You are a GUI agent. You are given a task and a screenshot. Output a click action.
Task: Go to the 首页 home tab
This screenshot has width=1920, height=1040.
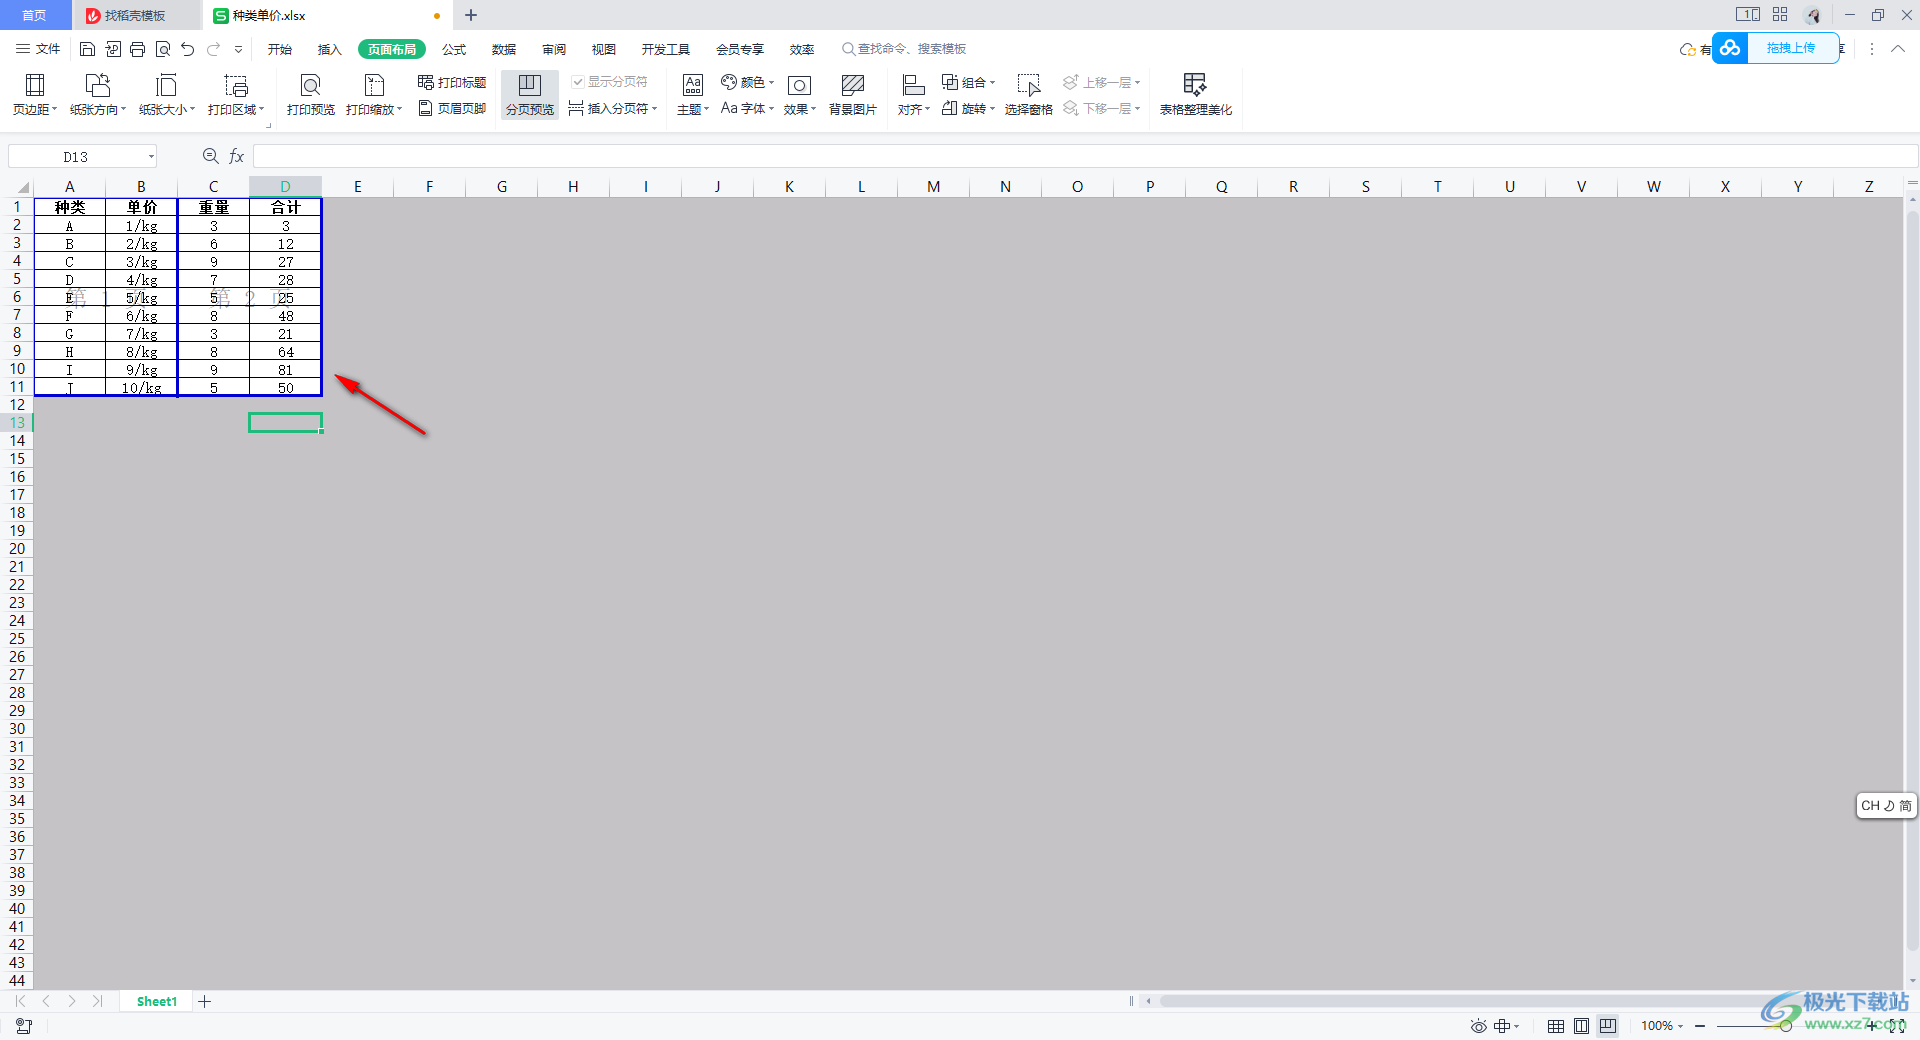(35, 15)
